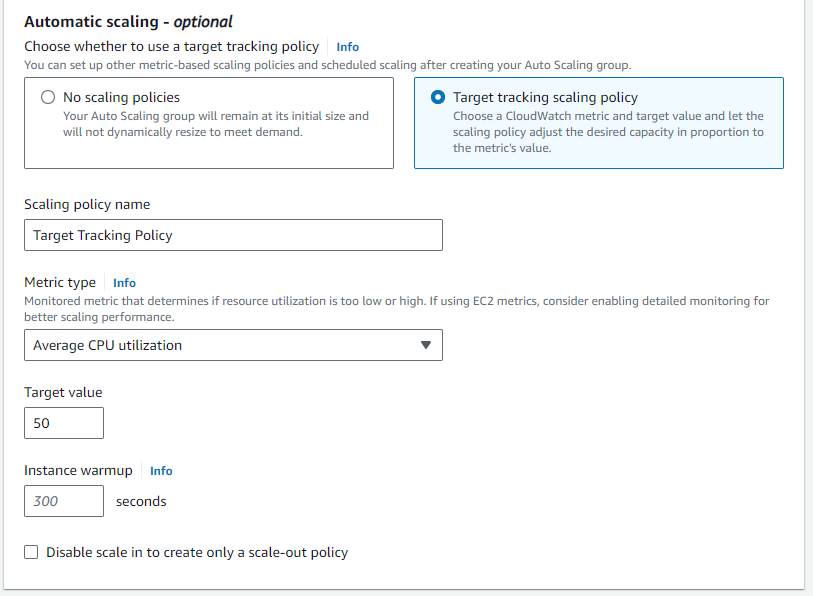Open the Info link next to Metric type
This screenshot has height=596, width=813.
pyautogui.click(x=124, y=283)
